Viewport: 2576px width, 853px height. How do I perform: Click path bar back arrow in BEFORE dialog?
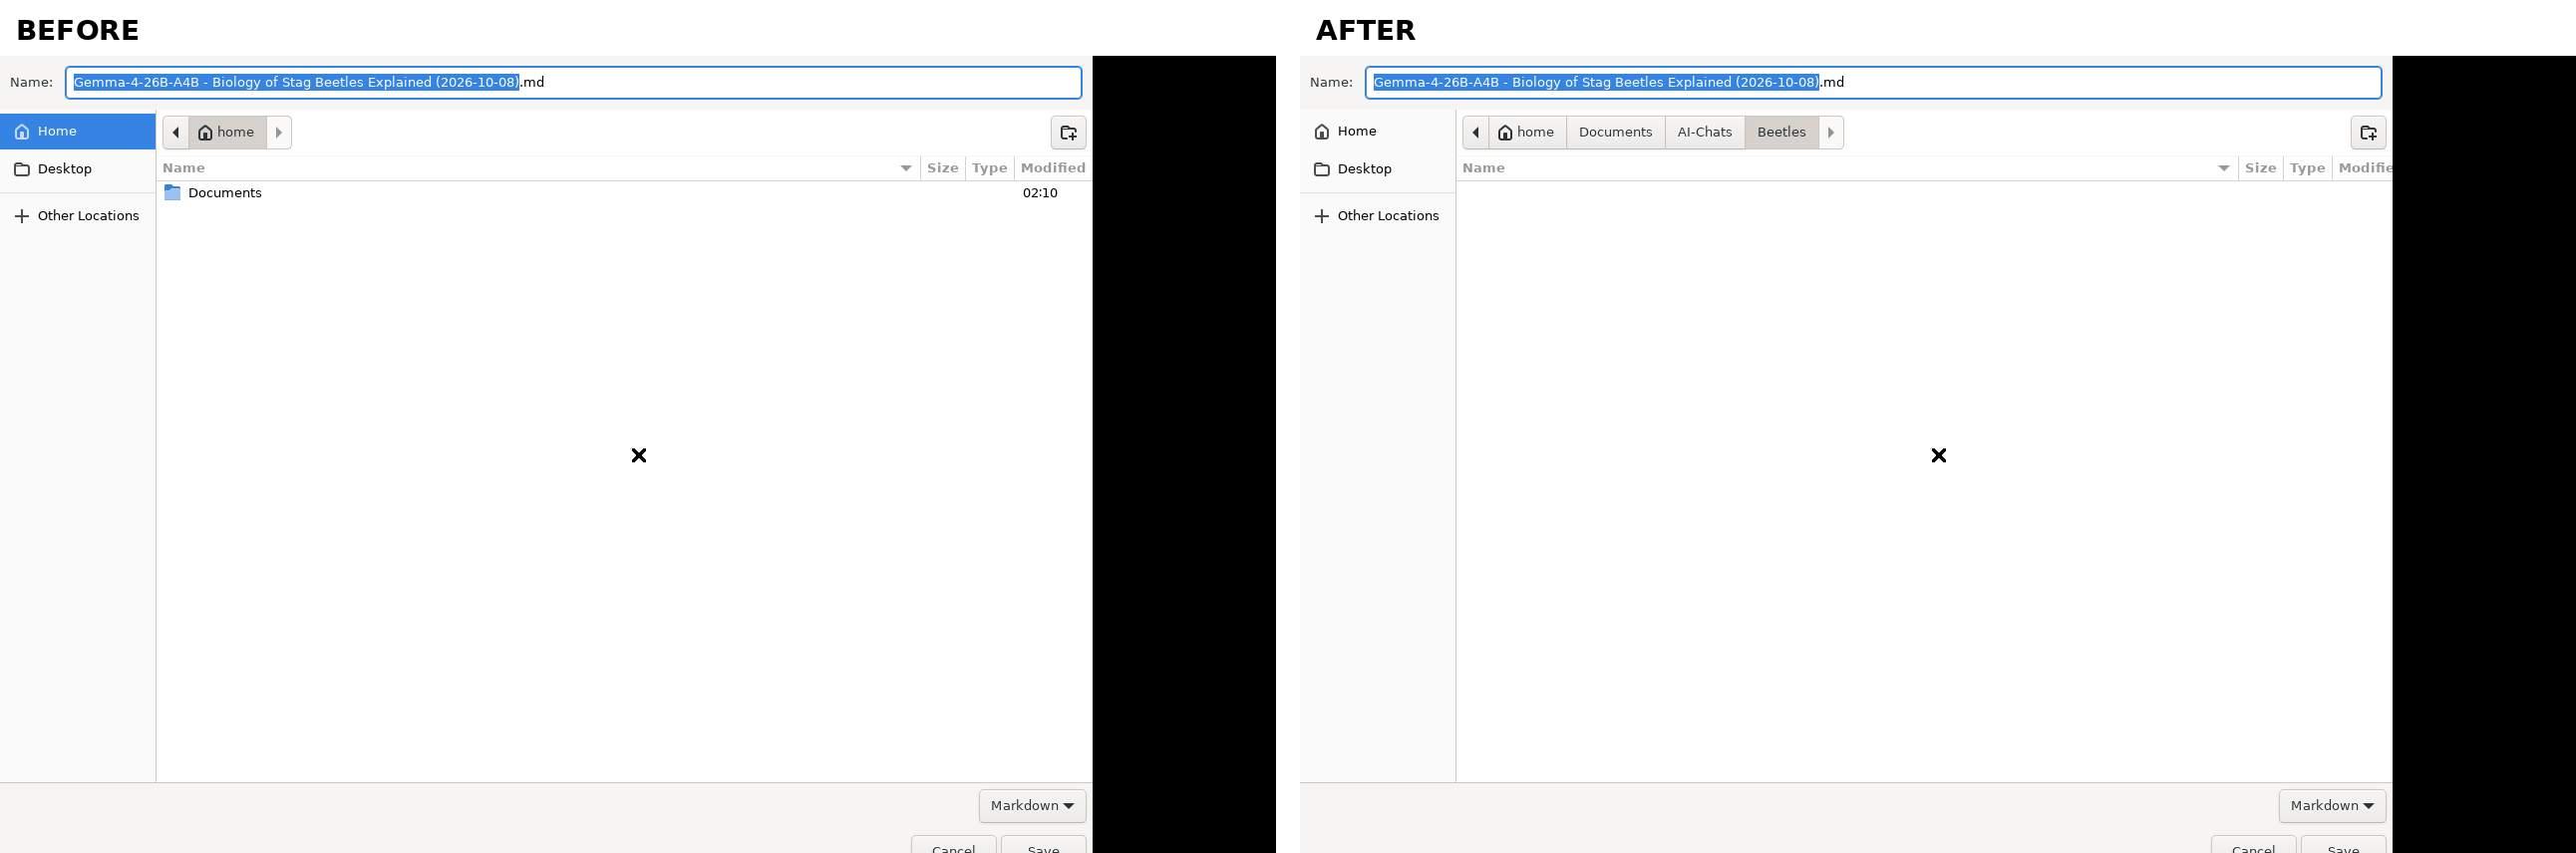tap(176, 132)
